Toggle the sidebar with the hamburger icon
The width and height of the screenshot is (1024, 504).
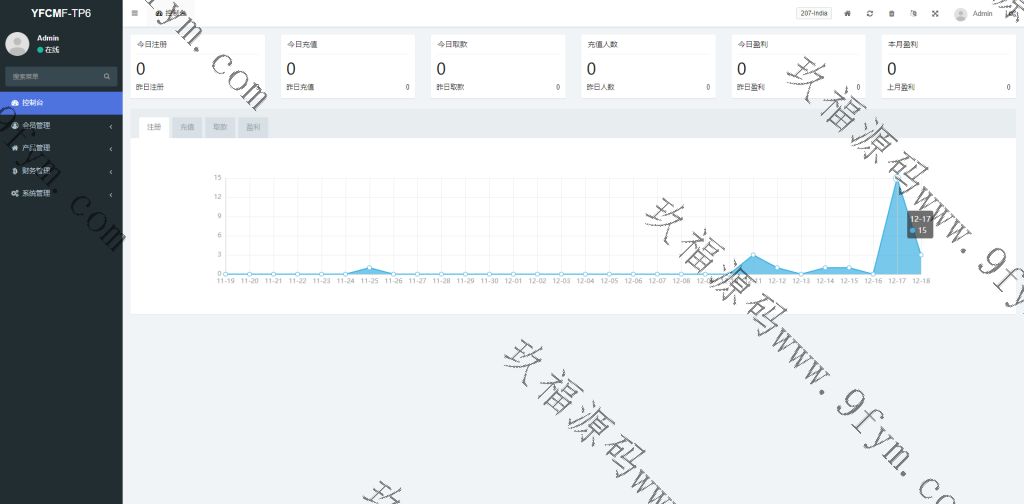(x=135, y=13)
